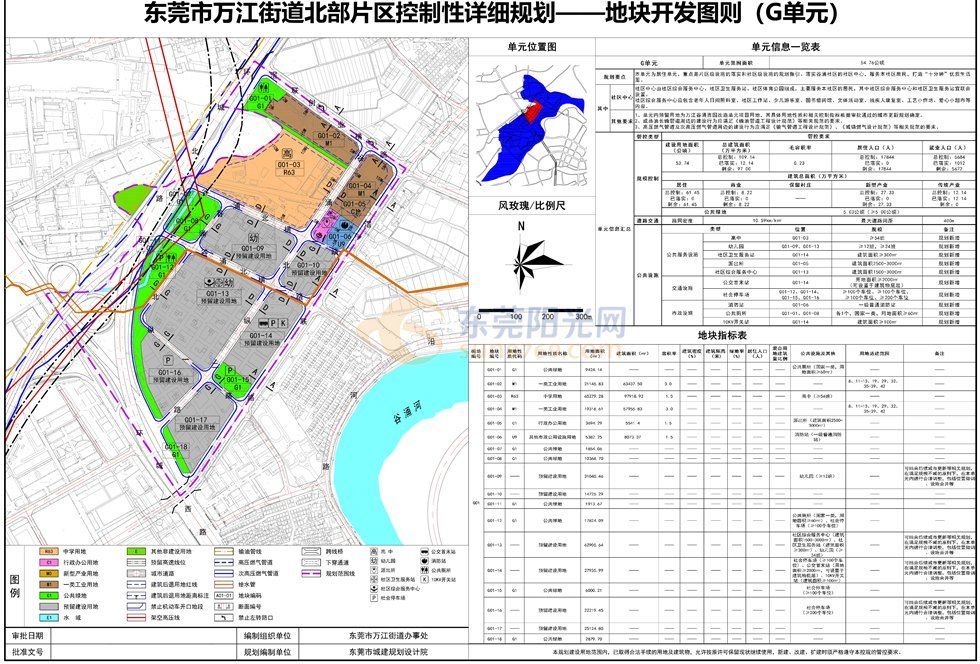
Task: Click the 谷涌河 river label
Action: [408, 415]
